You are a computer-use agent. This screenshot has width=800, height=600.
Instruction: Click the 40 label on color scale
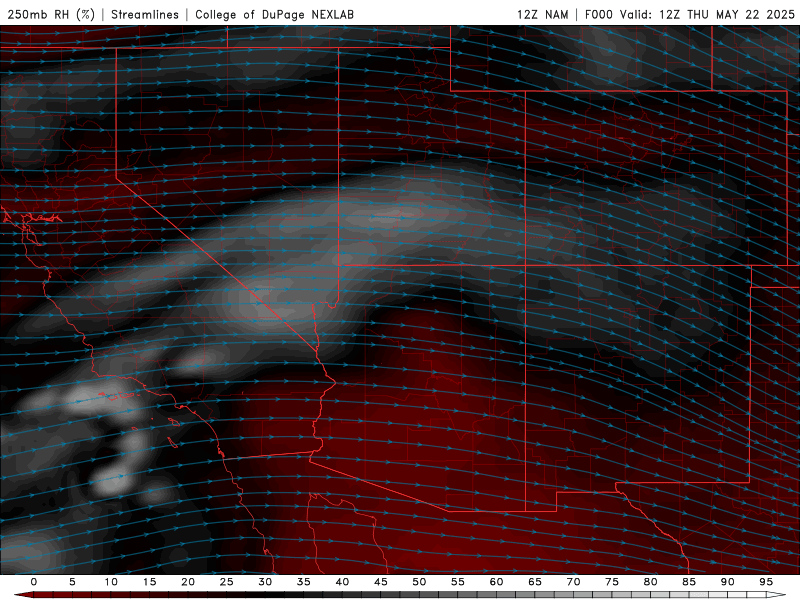click(342, 582)
